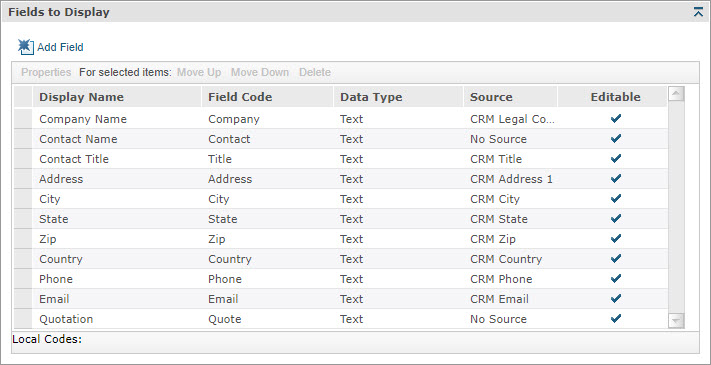Collapse the Fields to Display panel
711x365 pixels.
[698, 12]
